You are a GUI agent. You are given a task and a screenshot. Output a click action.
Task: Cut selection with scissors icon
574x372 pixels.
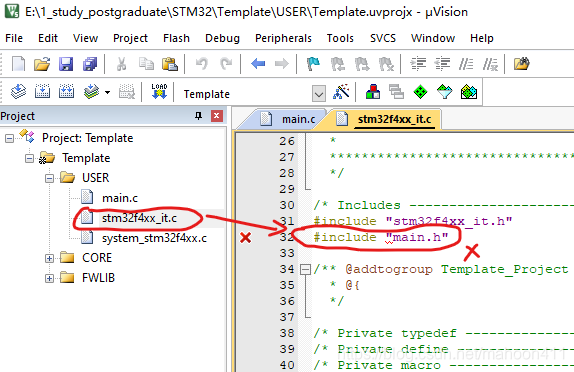122,64
